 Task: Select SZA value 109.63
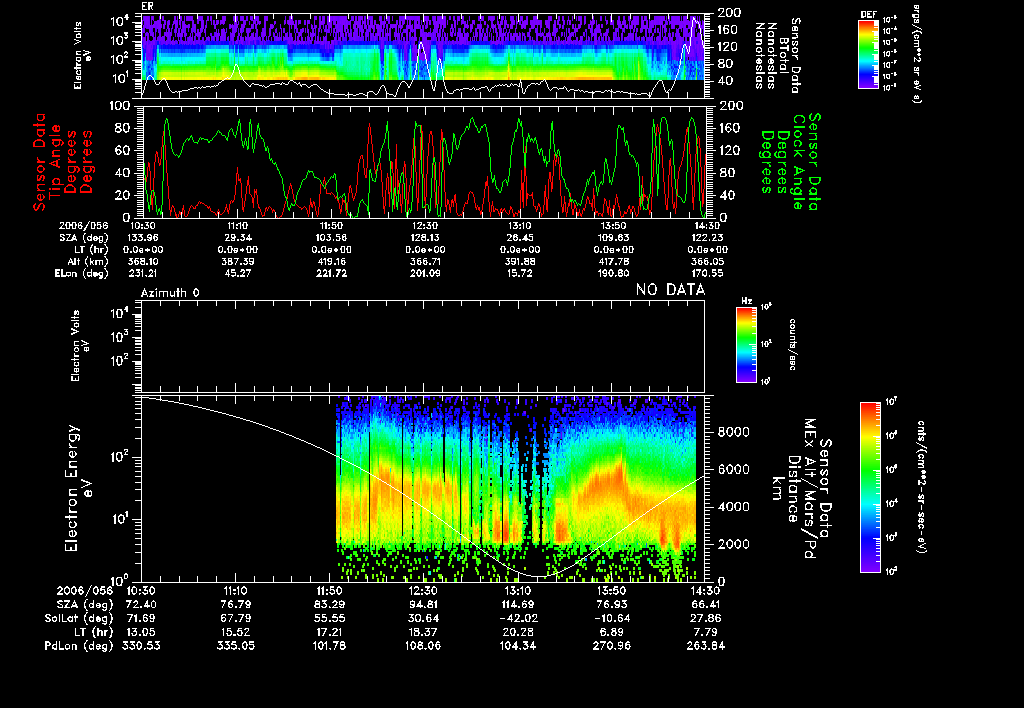click(613, 238)
